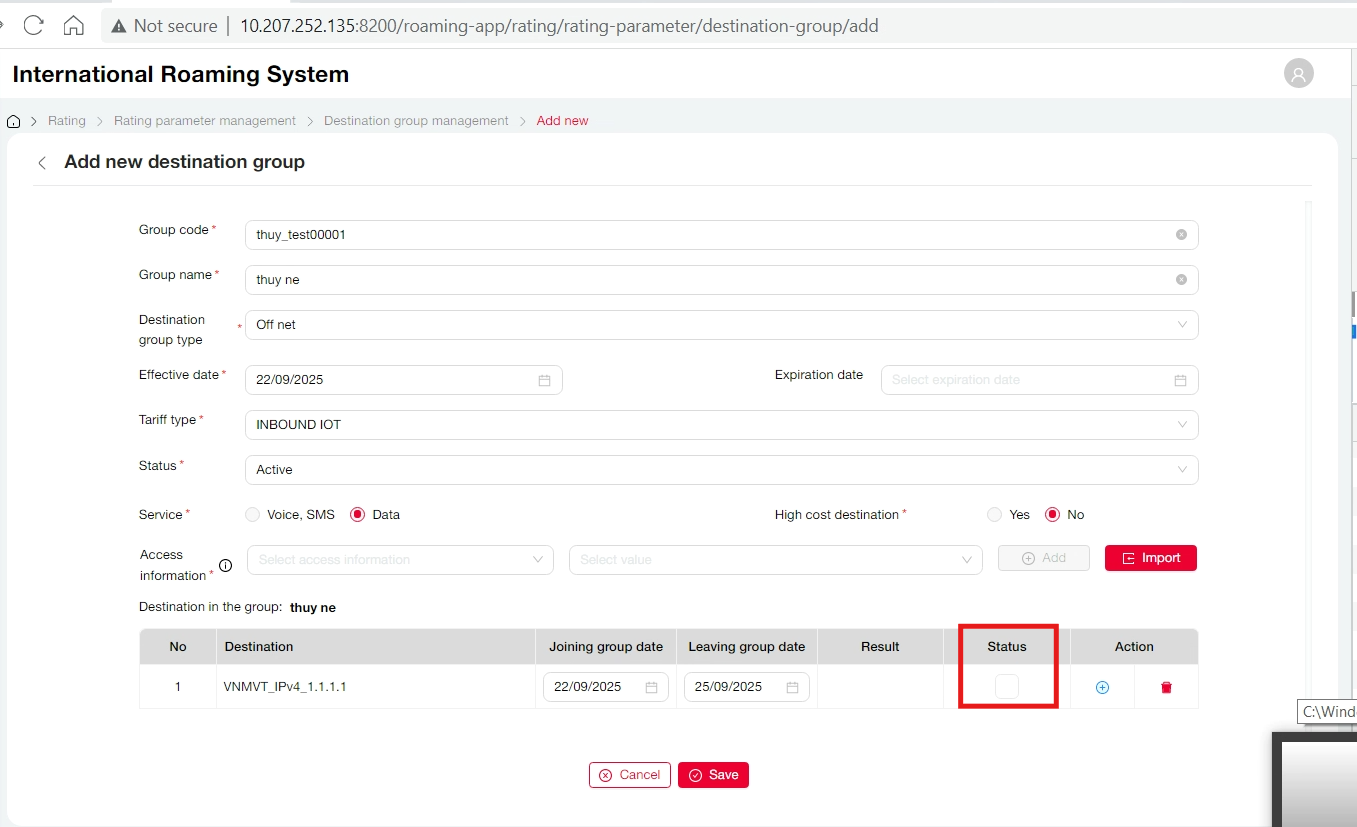Click the Expiration date input field
The image size is (1357, 827).
(x=1028, y=380)
